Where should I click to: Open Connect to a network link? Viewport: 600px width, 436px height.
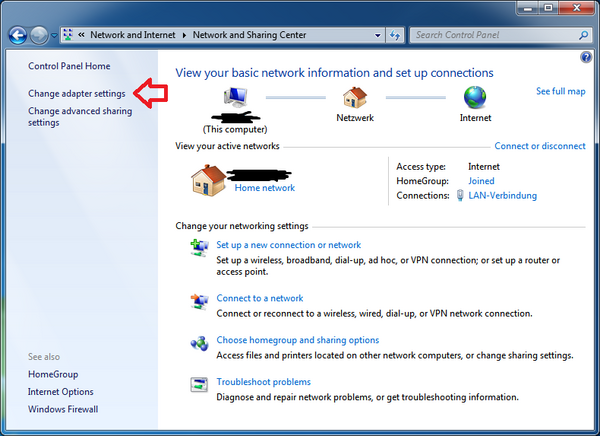[x=260, y=298]
